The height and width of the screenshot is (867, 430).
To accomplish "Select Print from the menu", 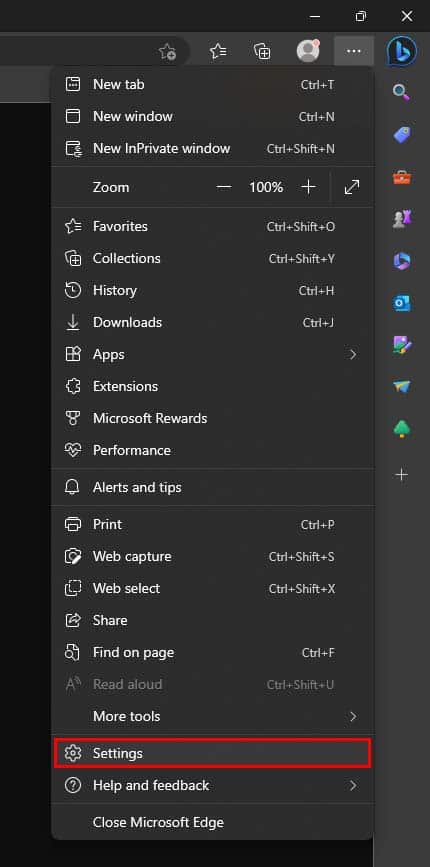I will coord(213,525).
